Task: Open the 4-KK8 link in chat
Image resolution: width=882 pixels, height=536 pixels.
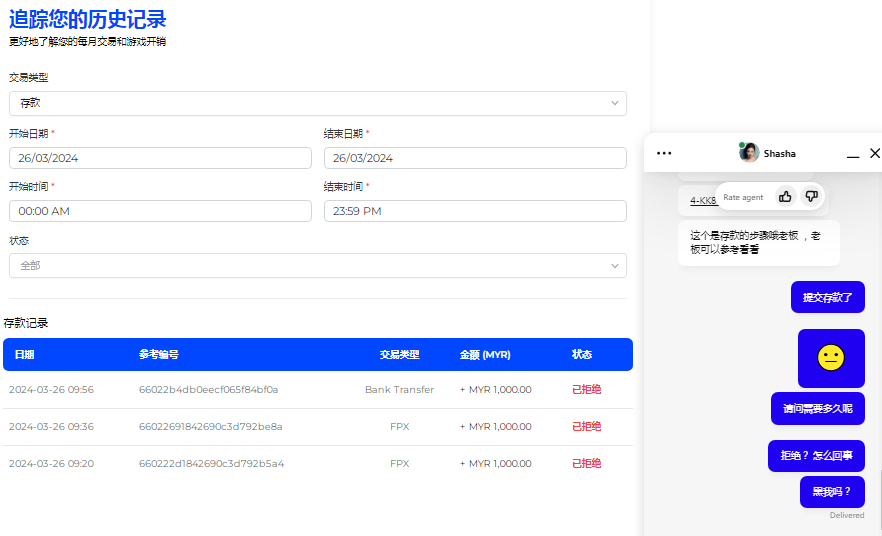Action: 703,201
